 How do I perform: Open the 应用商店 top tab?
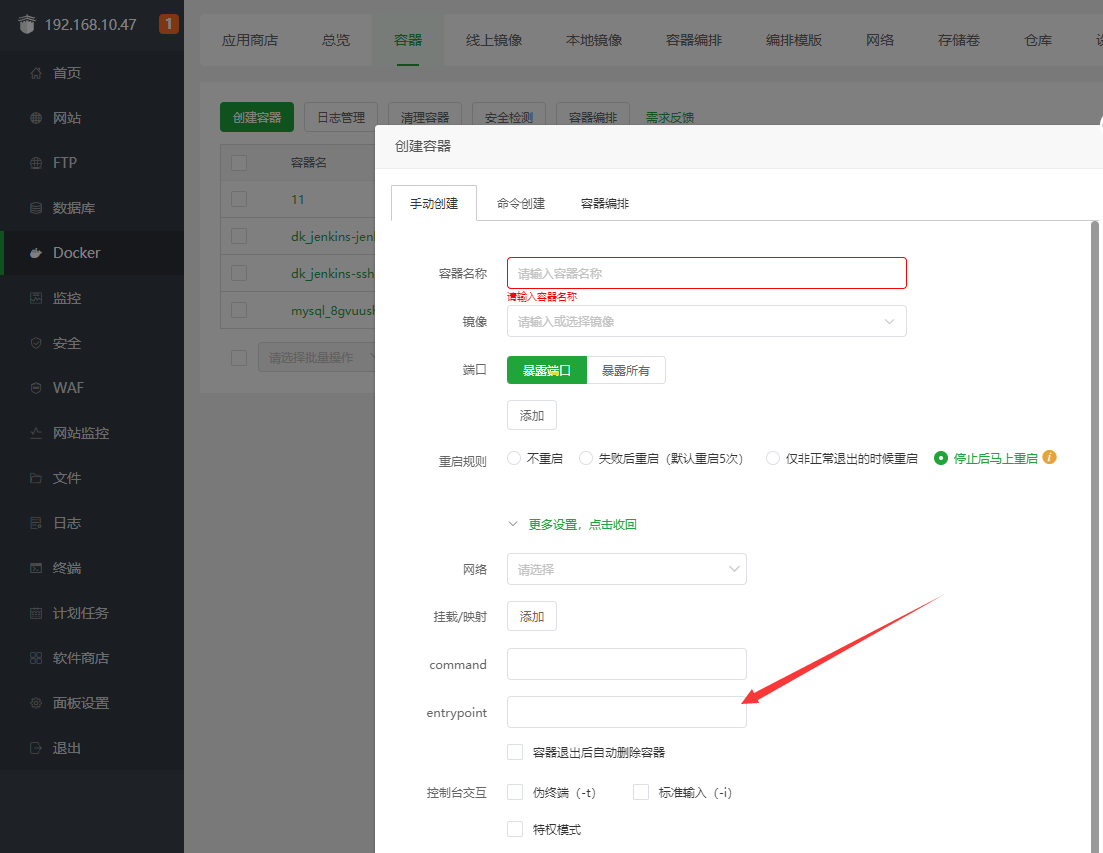click(x=250, y=41)
